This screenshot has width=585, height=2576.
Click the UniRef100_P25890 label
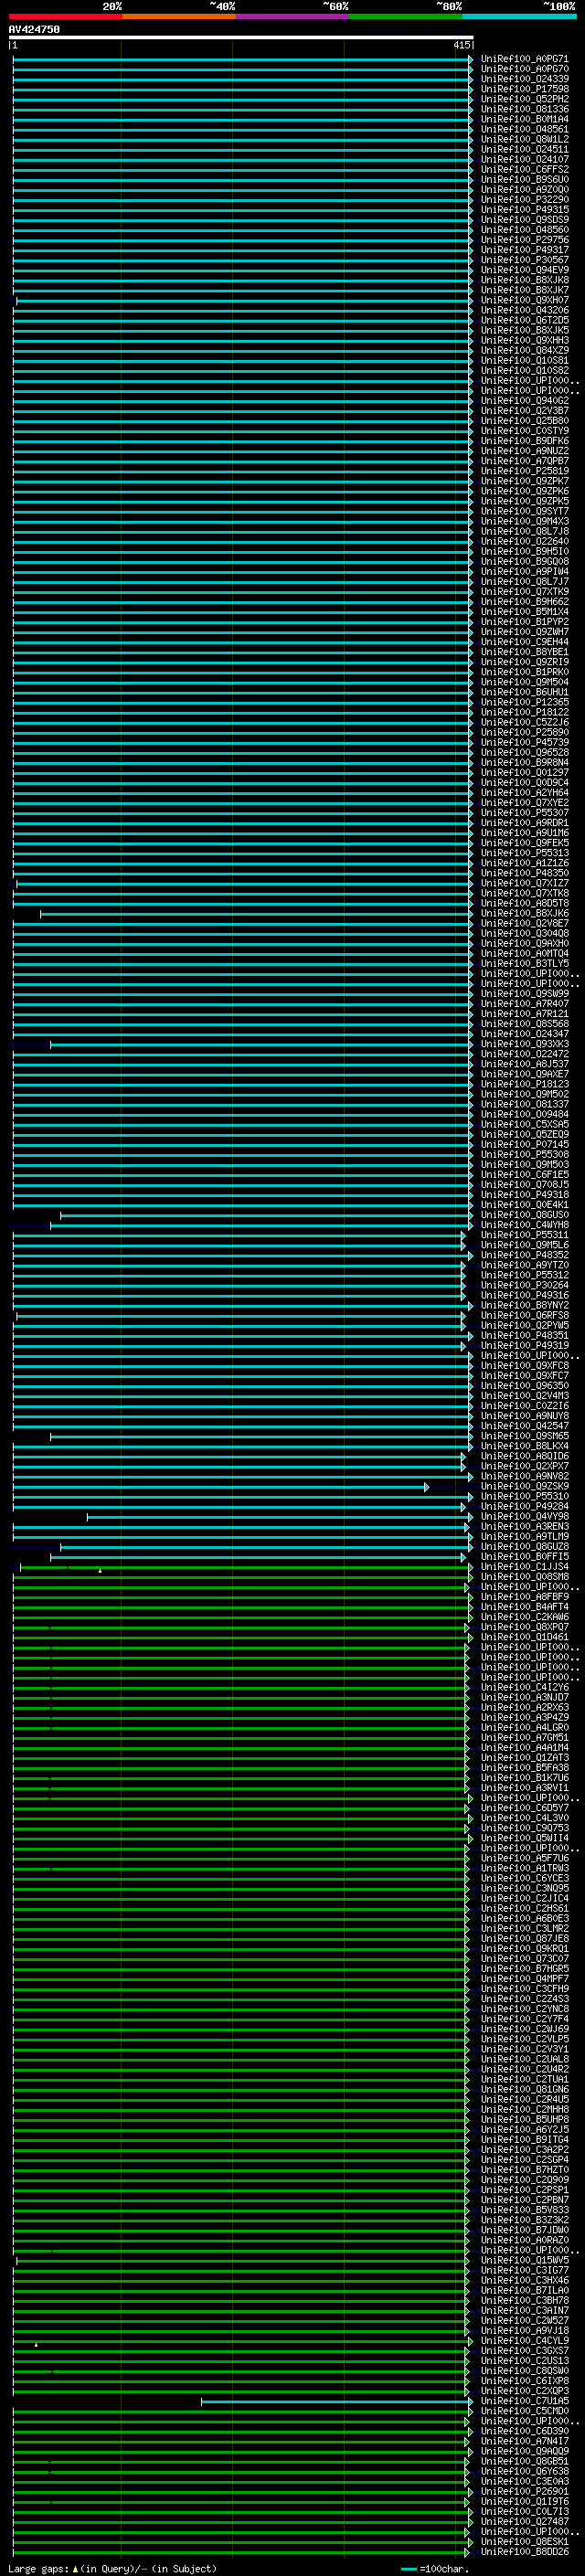(x=525, y=732)
